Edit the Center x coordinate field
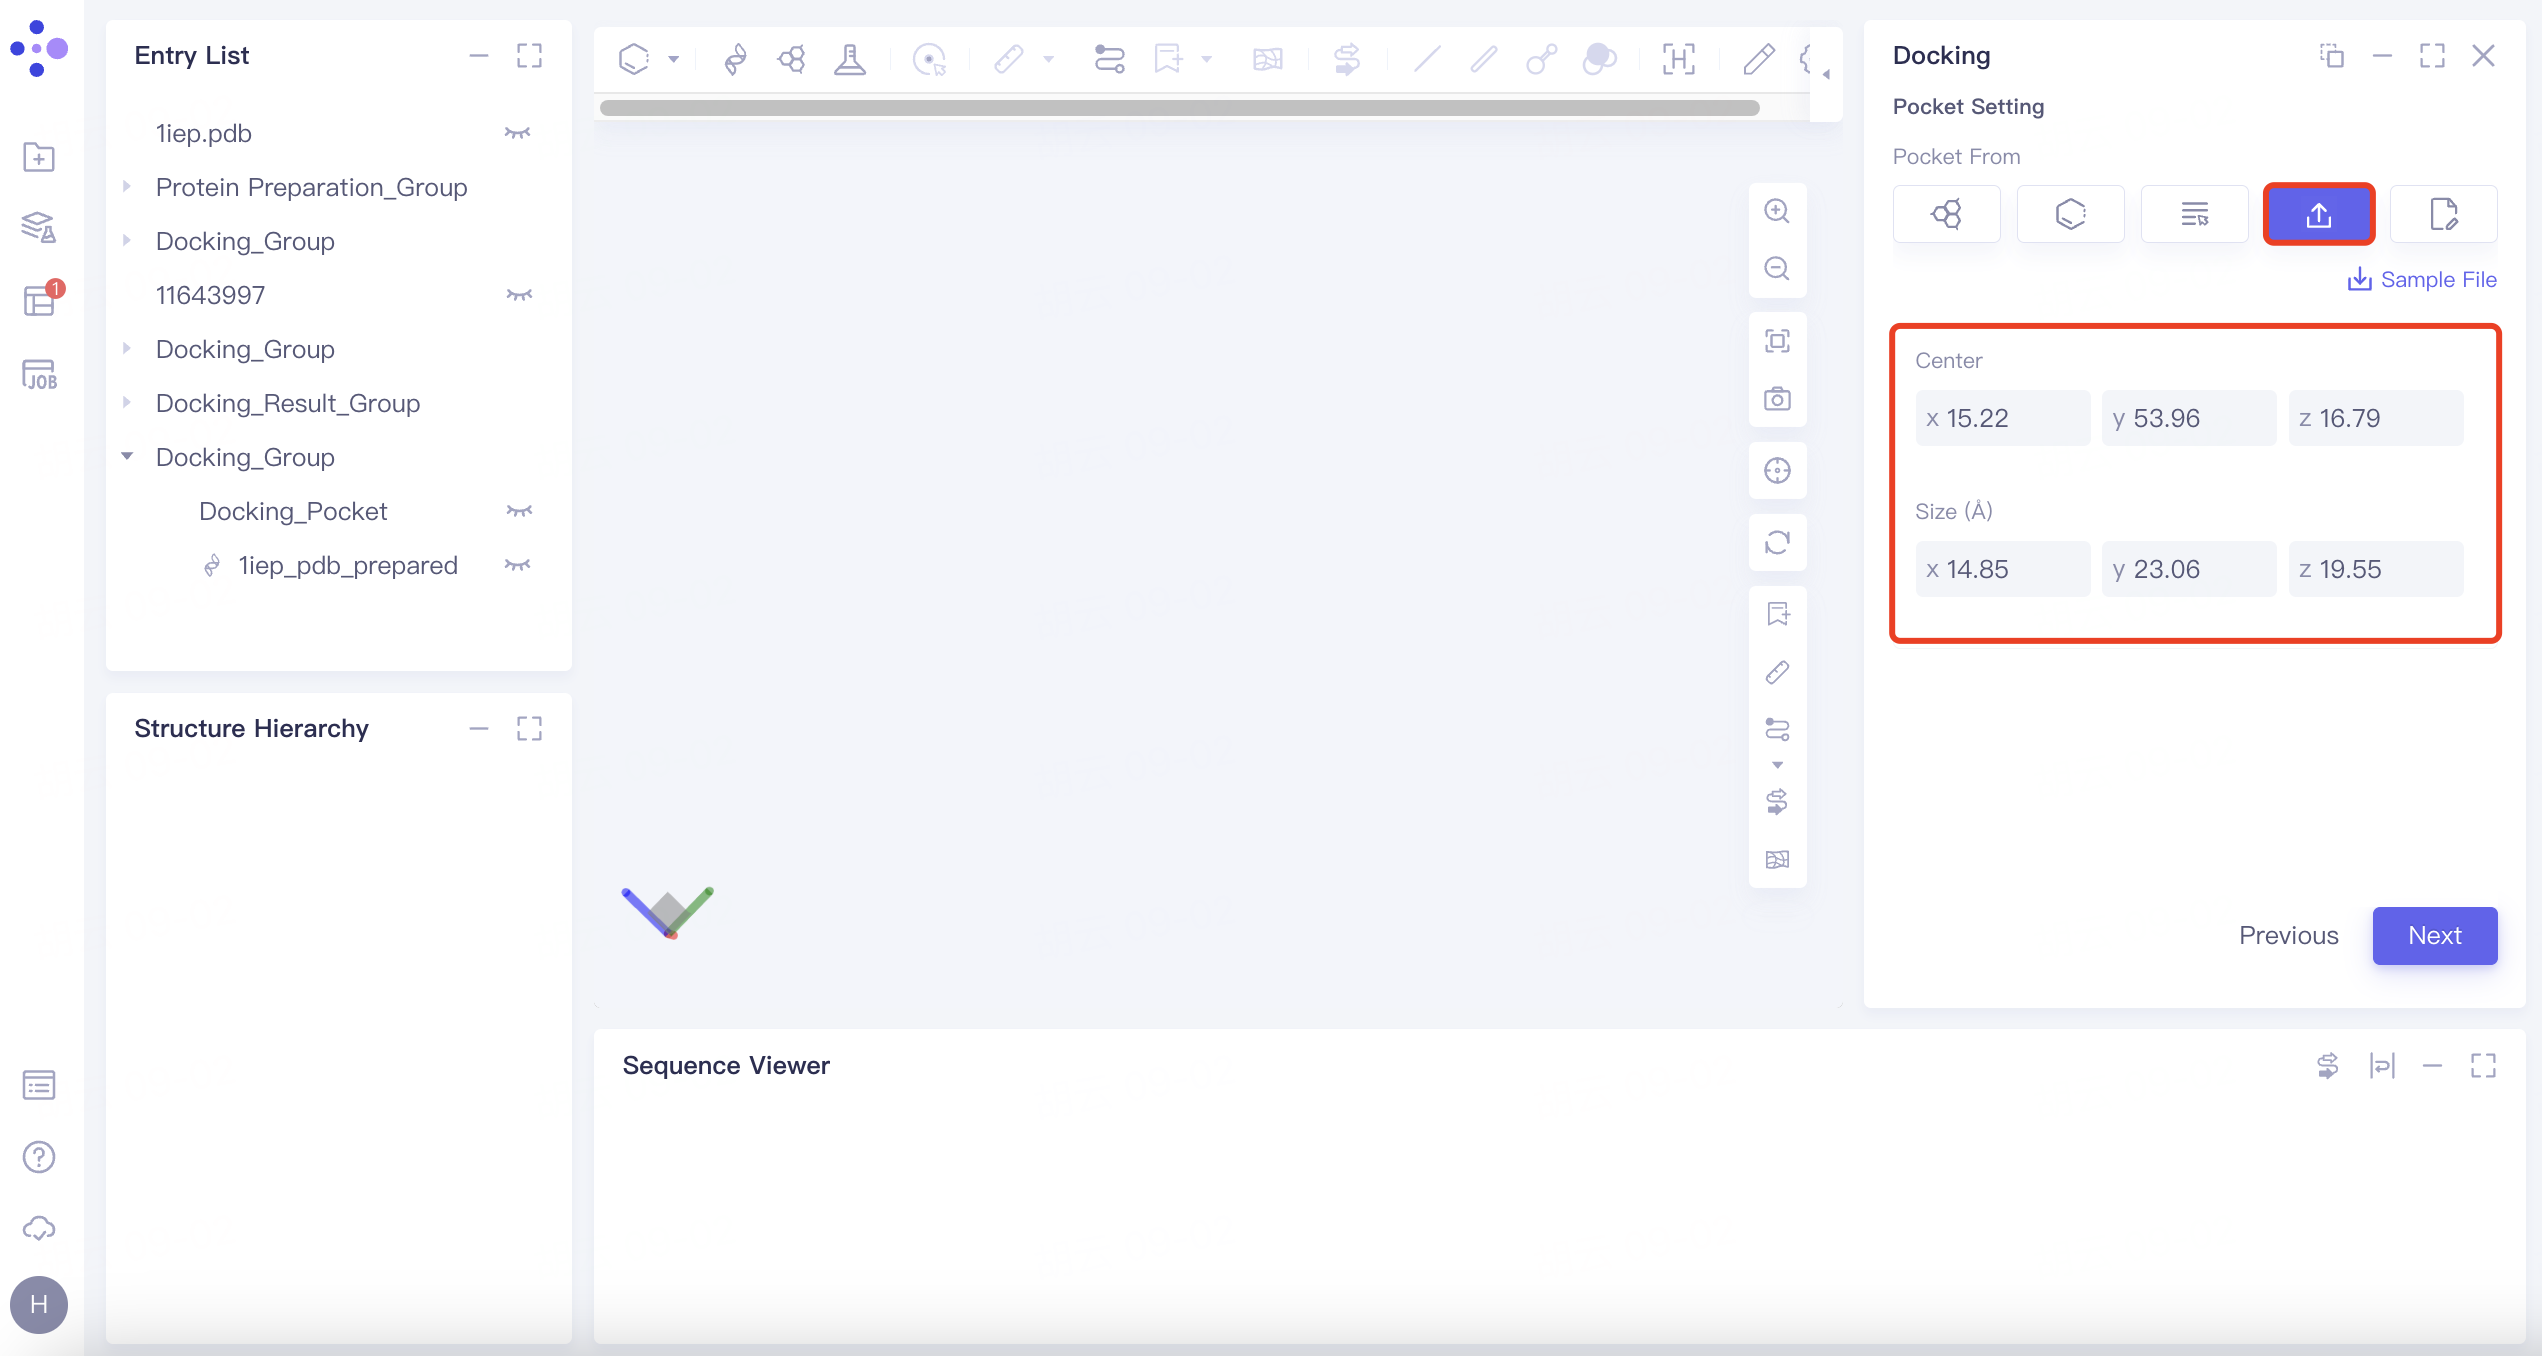The width and height of the screenshot is (2542, 1356). [2002, 417]
